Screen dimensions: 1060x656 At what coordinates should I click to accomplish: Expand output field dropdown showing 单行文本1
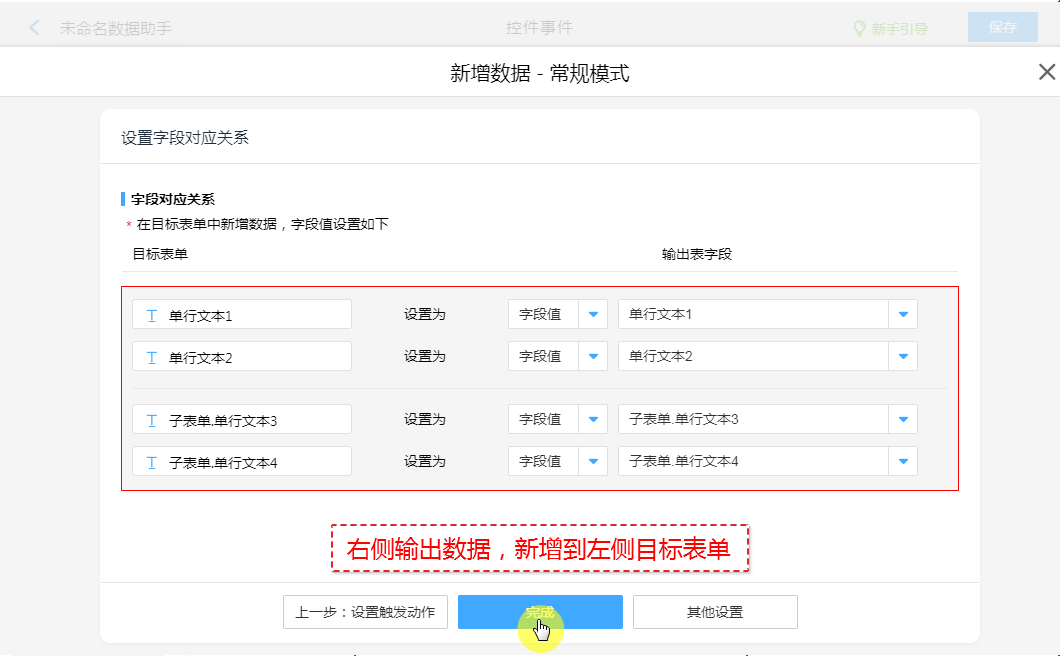[x=903, y=314]
